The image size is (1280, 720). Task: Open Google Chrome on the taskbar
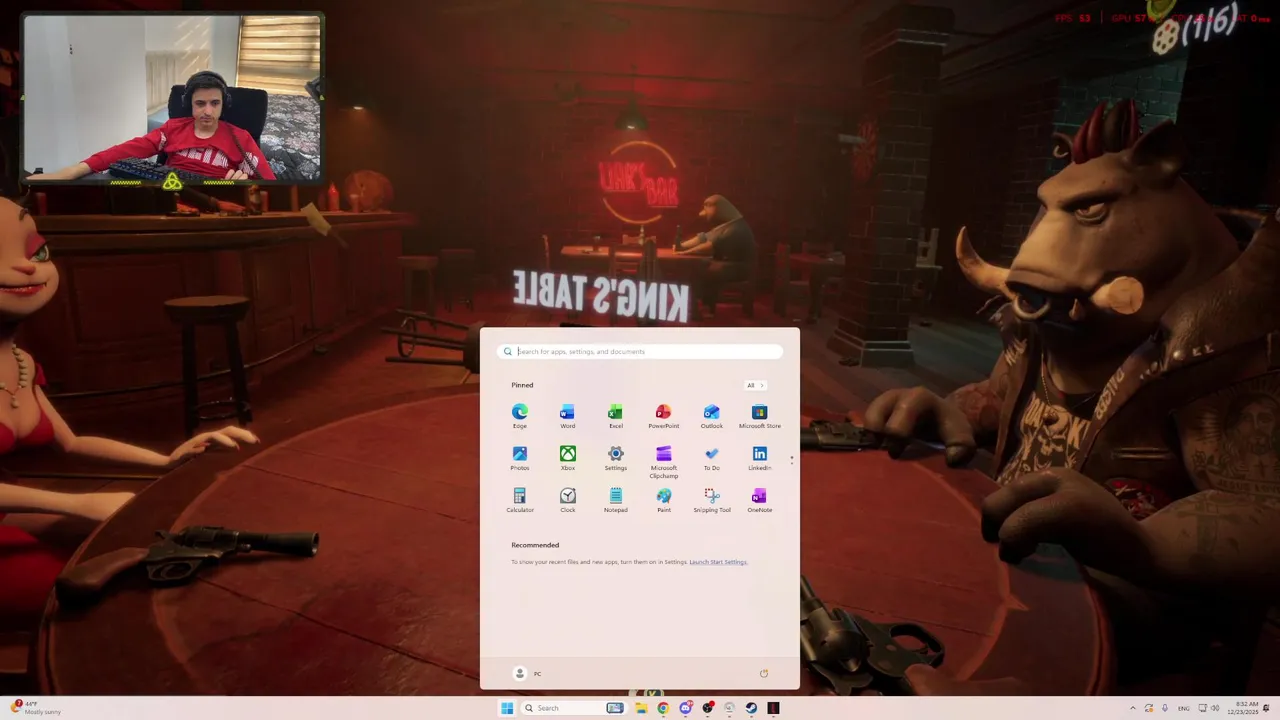[x=663, y=708]
